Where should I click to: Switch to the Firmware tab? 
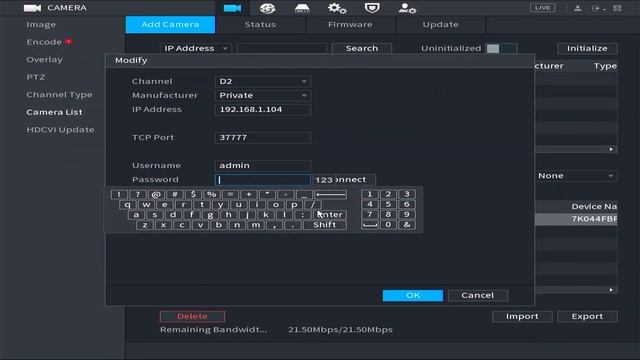tap(350, 24)
